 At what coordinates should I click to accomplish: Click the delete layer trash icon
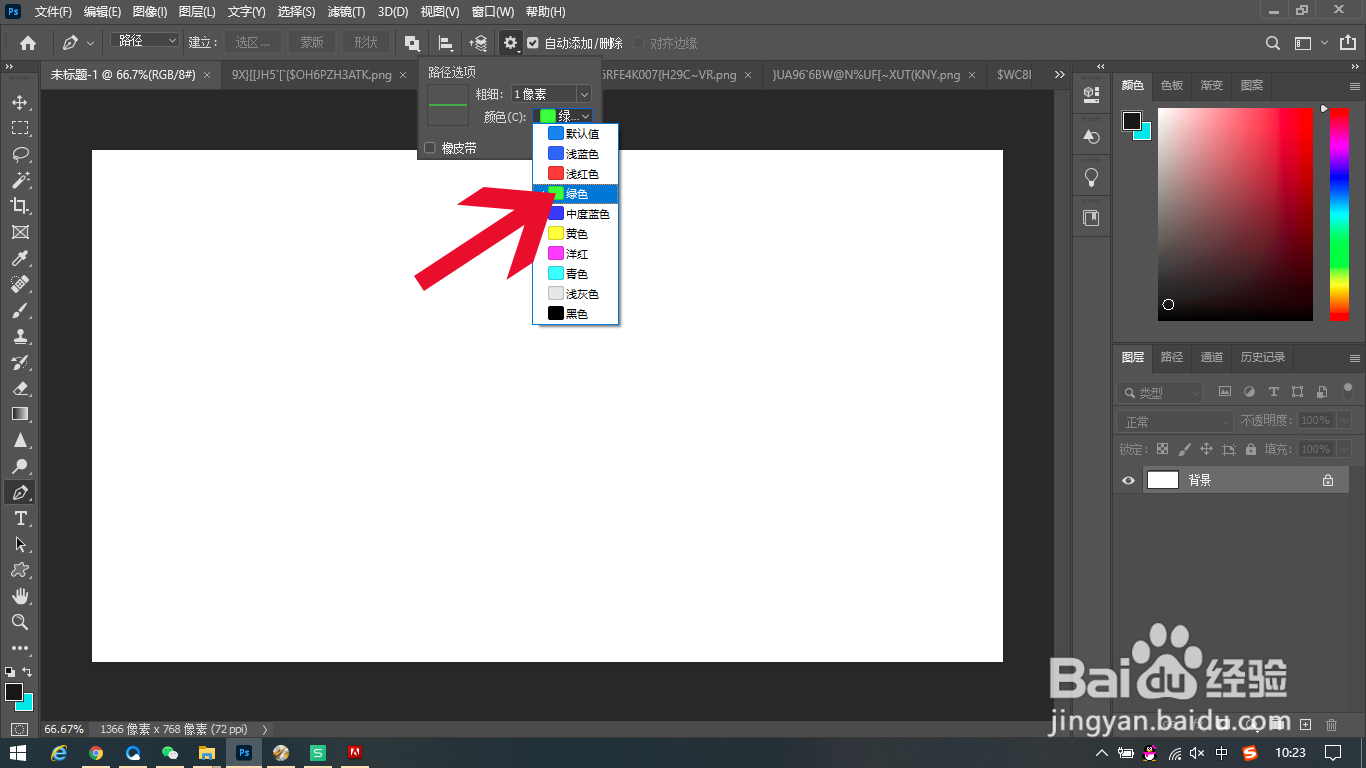pos(1331,724)
